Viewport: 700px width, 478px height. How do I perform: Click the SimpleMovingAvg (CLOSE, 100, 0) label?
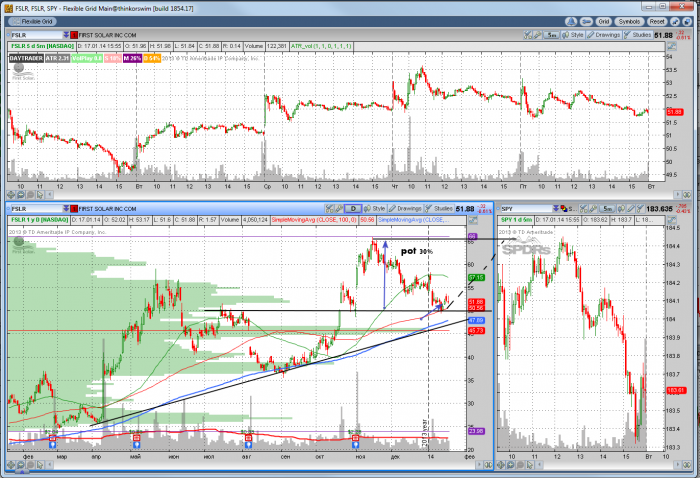click(x=314, y=220)
